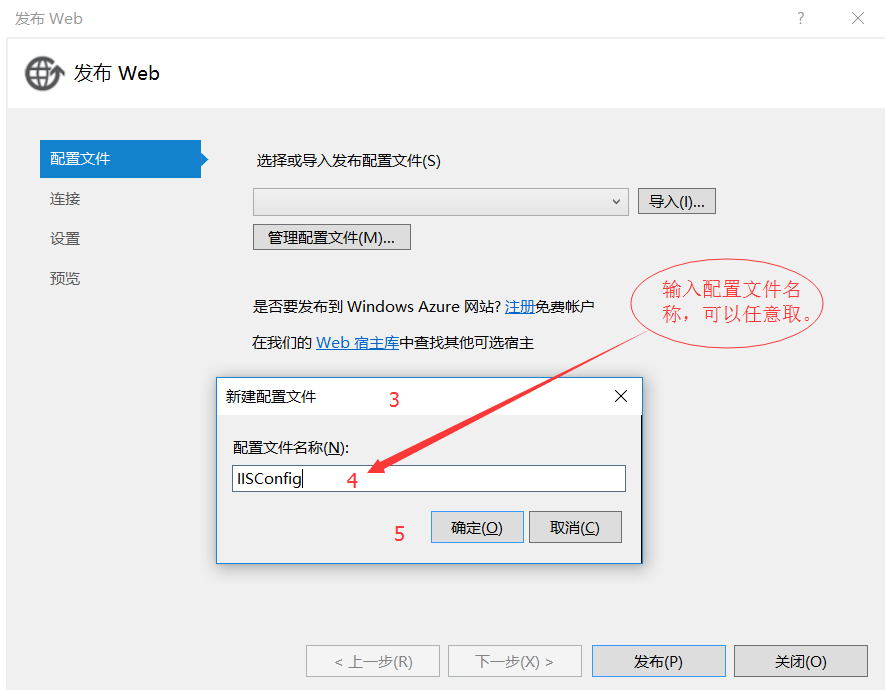Close the 发布 Web window

tap(857, 18)
